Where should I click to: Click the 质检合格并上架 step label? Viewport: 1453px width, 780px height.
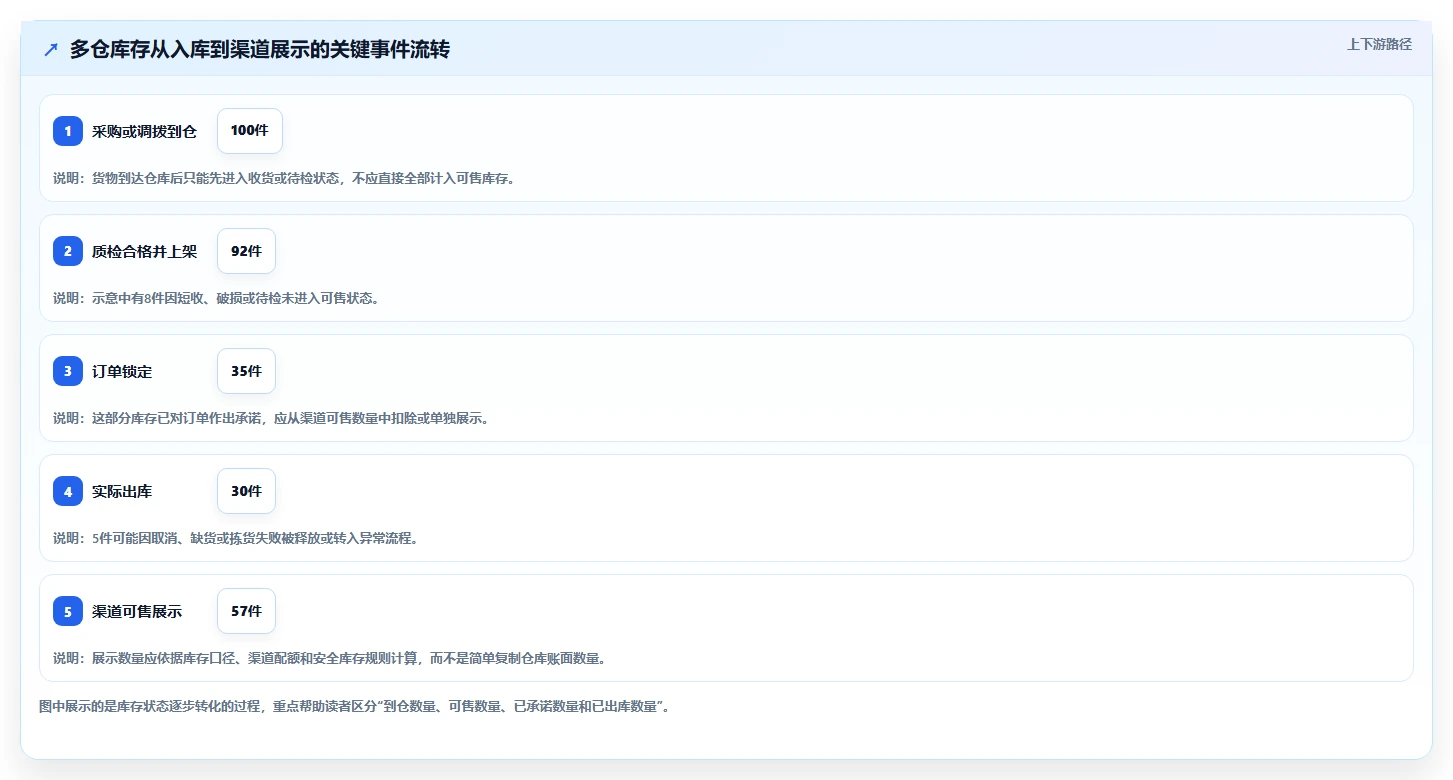coord(144,251)
